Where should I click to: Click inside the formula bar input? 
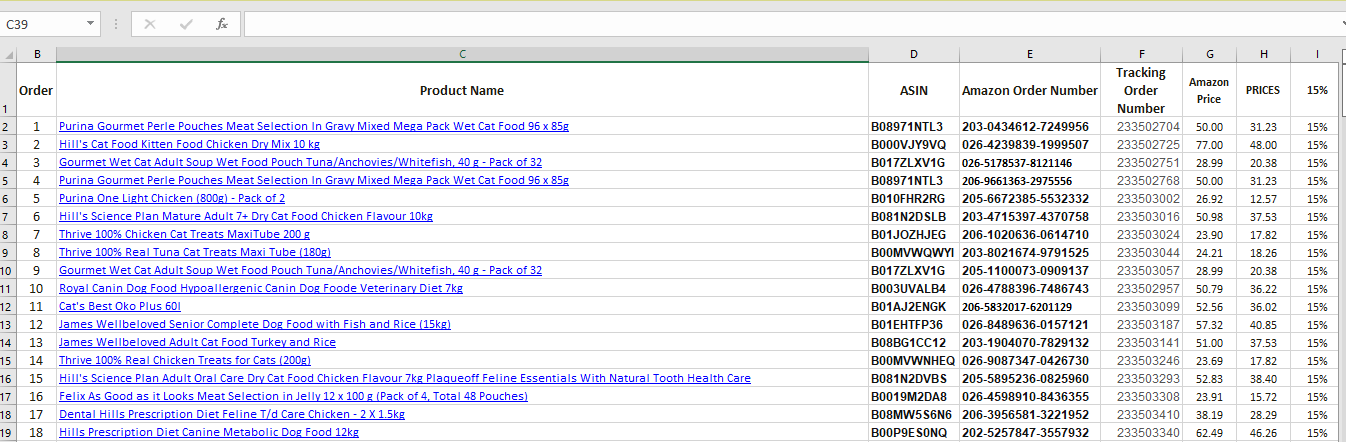[x=790, y=24]
